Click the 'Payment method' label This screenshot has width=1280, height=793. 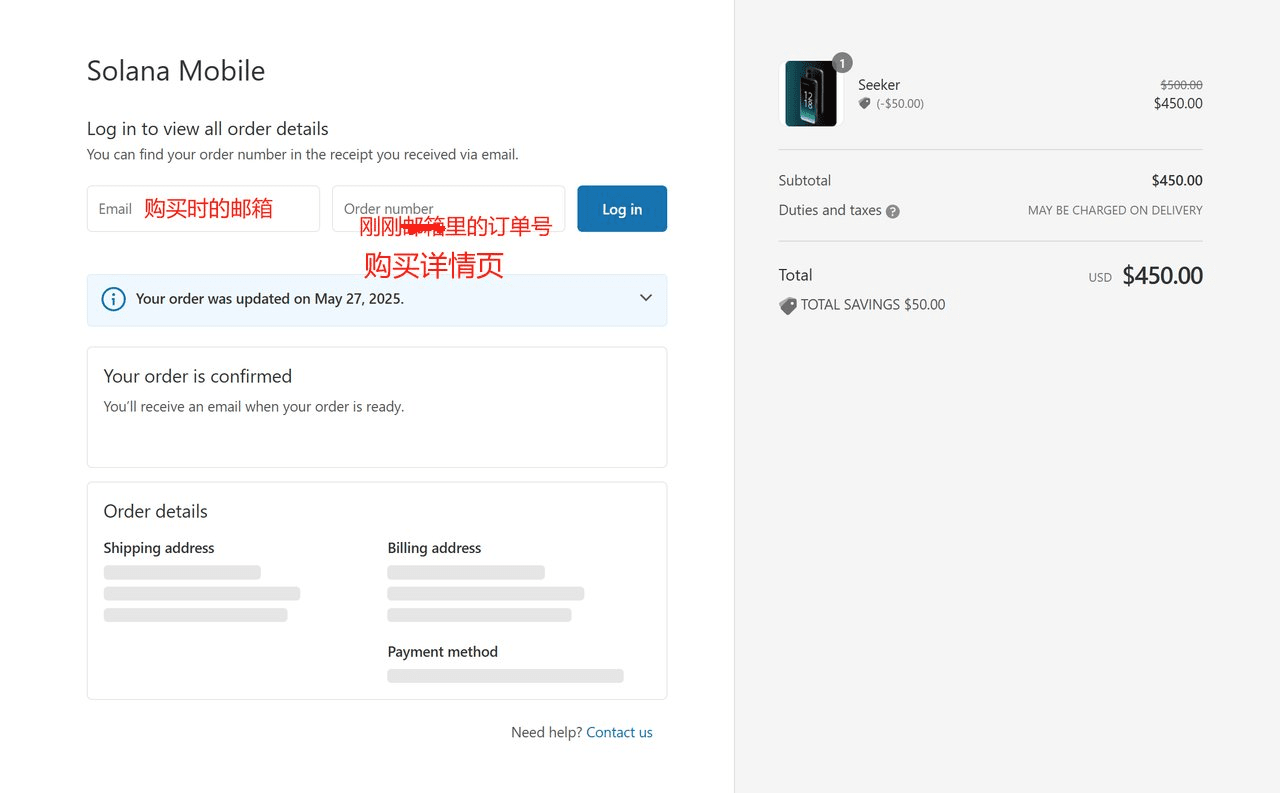click(443, 652)
